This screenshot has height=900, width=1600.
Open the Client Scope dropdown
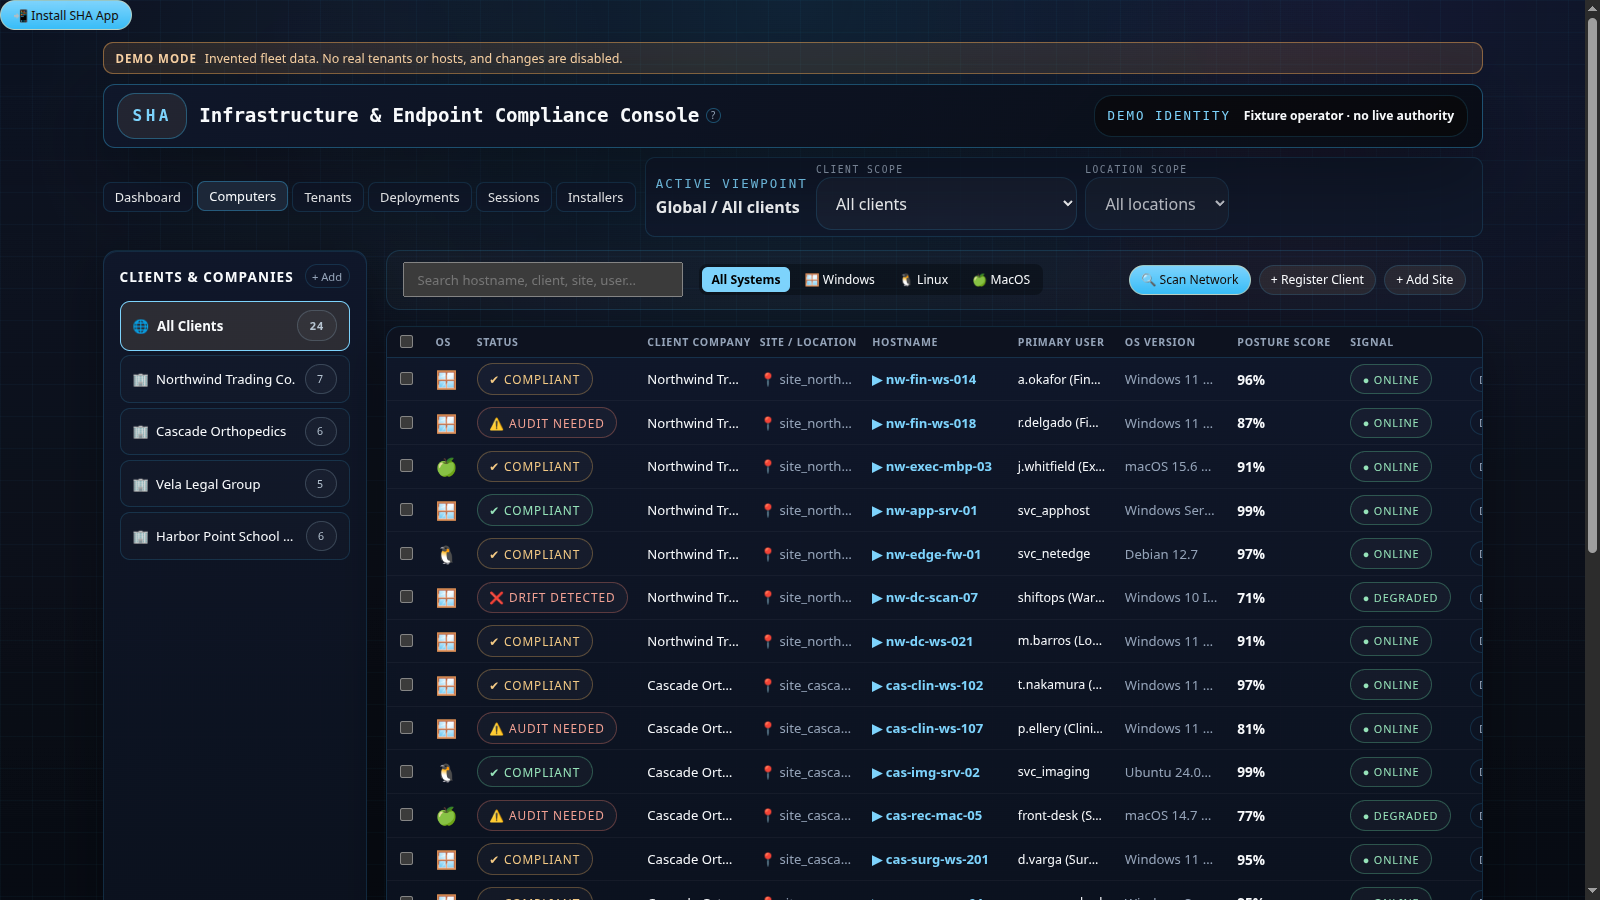pos(946,204)
